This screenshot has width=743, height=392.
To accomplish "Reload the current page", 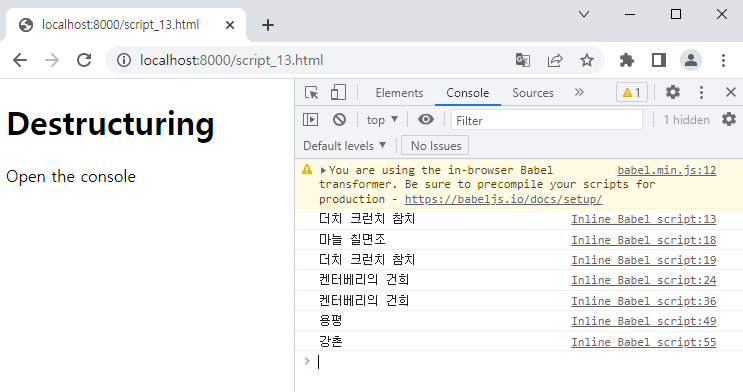I will pos(84,60).
